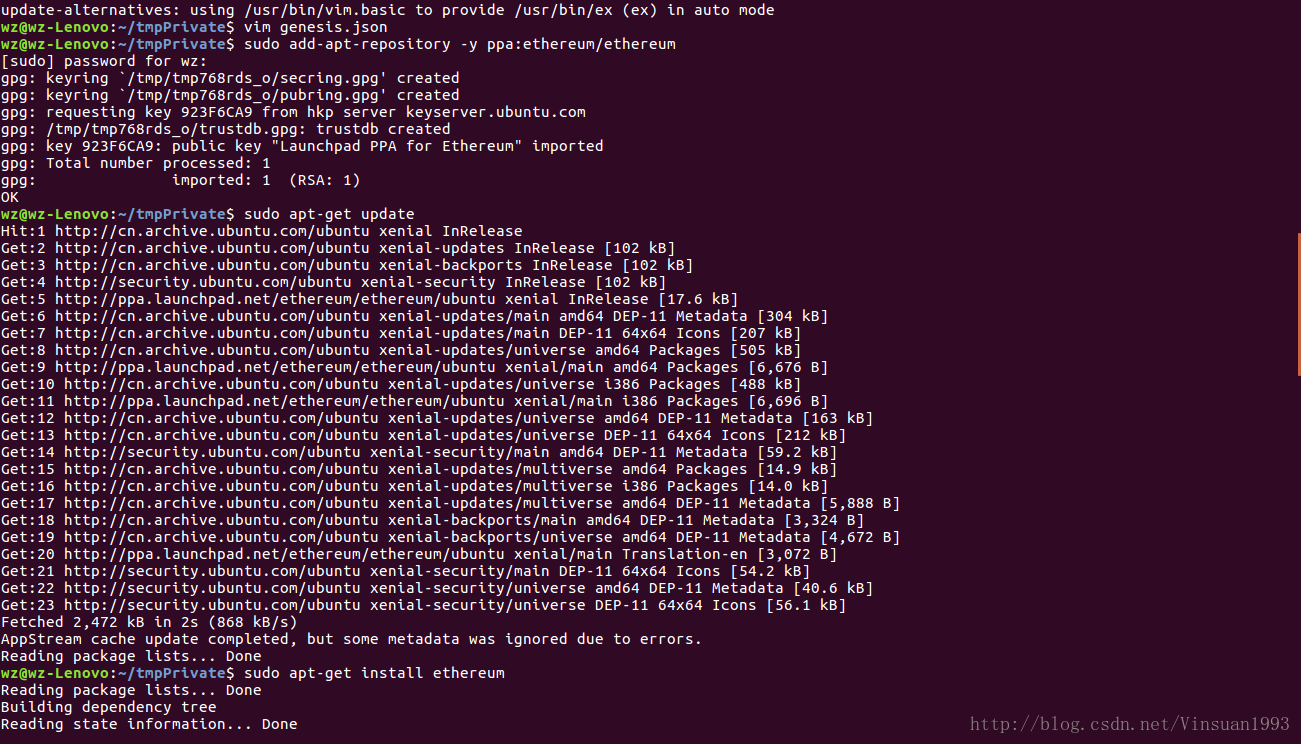Click the terminal's orange scrollbar thumb

[x=1298, y=304]
